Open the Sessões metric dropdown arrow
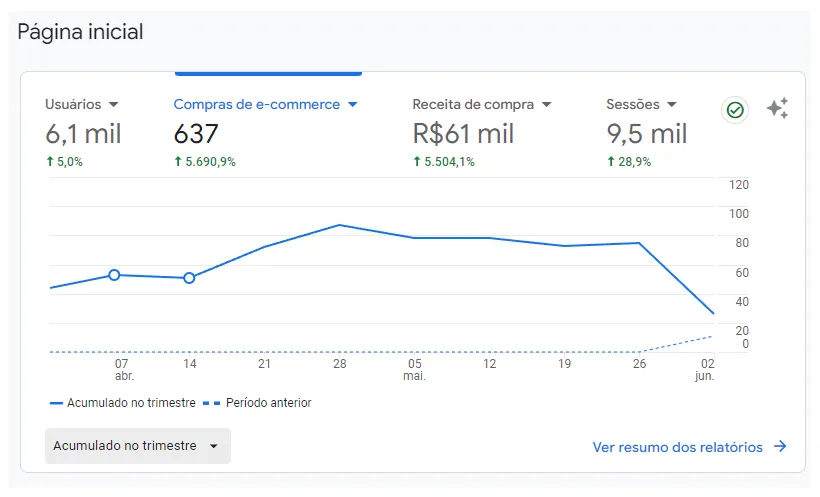 pyautogui.click(x=672, y=105)
